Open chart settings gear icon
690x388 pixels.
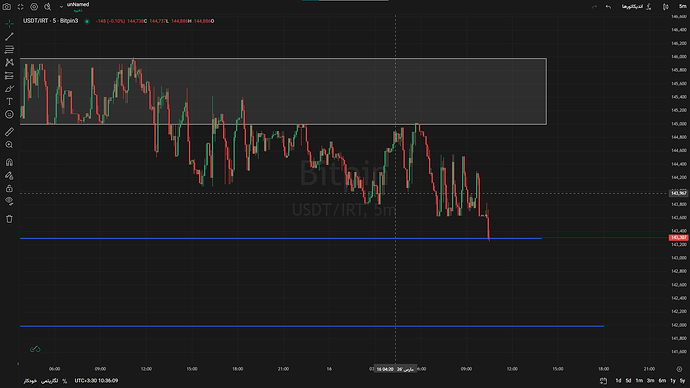(x=34, y=7)
